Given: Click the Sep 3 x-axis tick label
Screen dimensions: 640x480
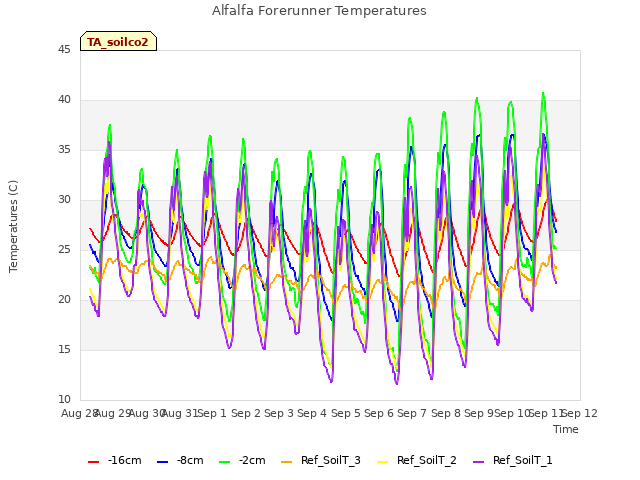Looking at the screenshot, I should click(279, 413).
